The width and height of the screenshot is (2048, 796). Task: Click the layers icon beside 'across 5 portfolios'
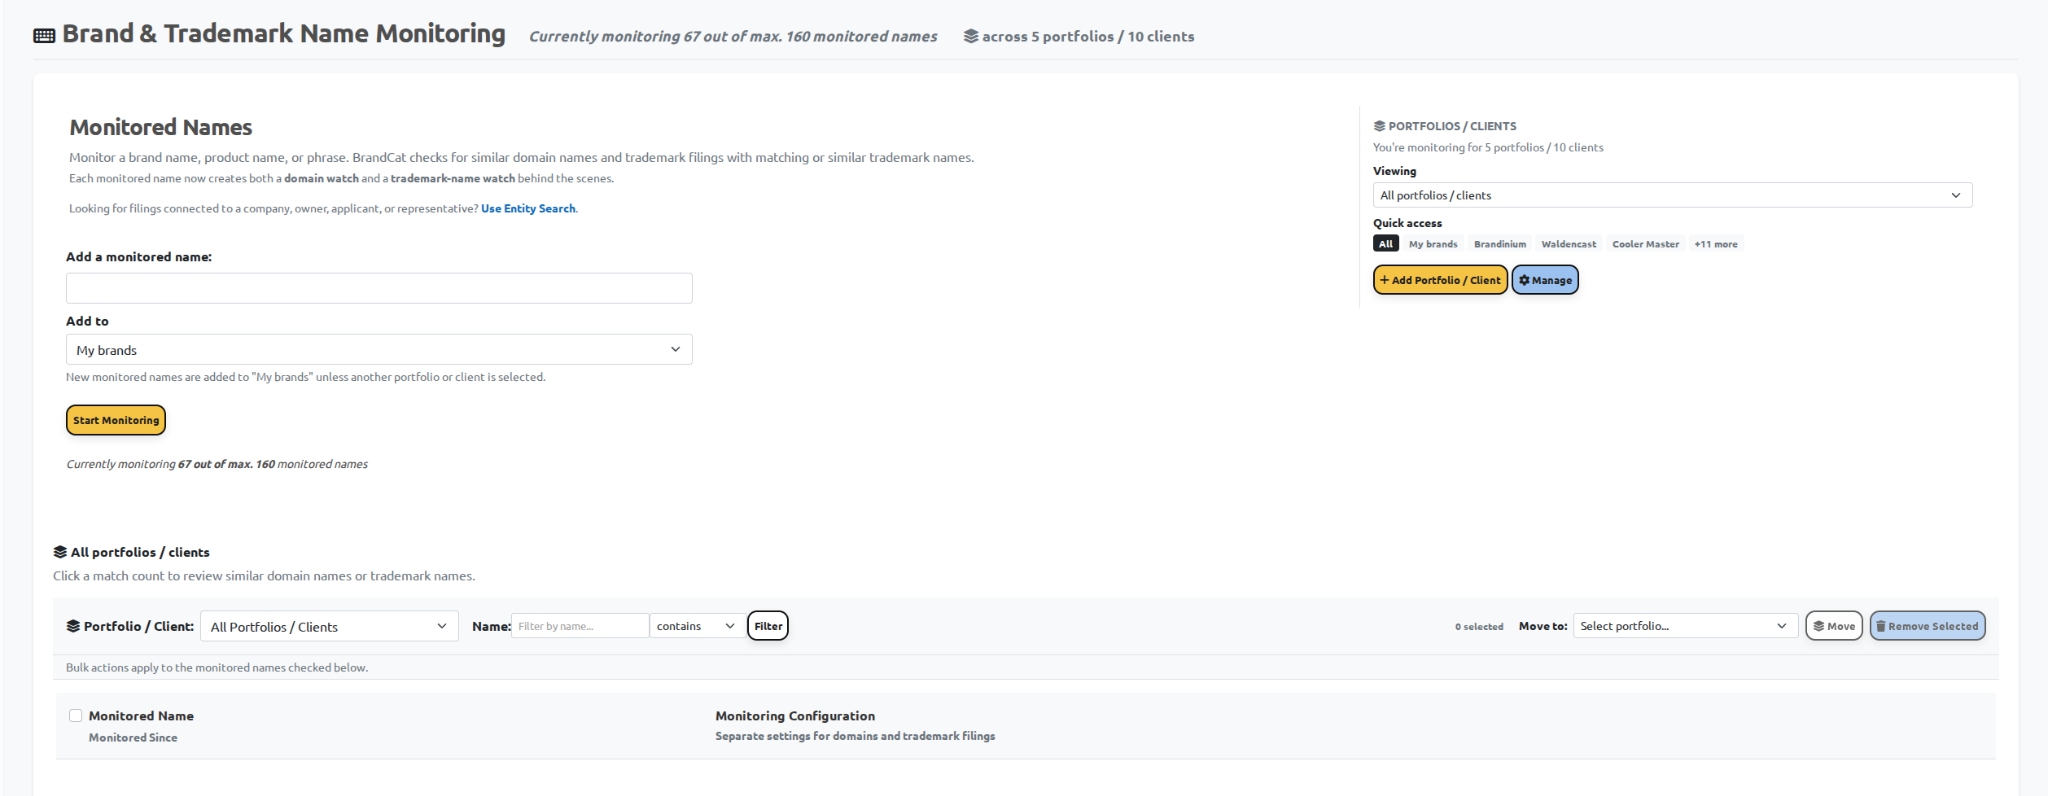pyautogui.click(x=970, y=36)
